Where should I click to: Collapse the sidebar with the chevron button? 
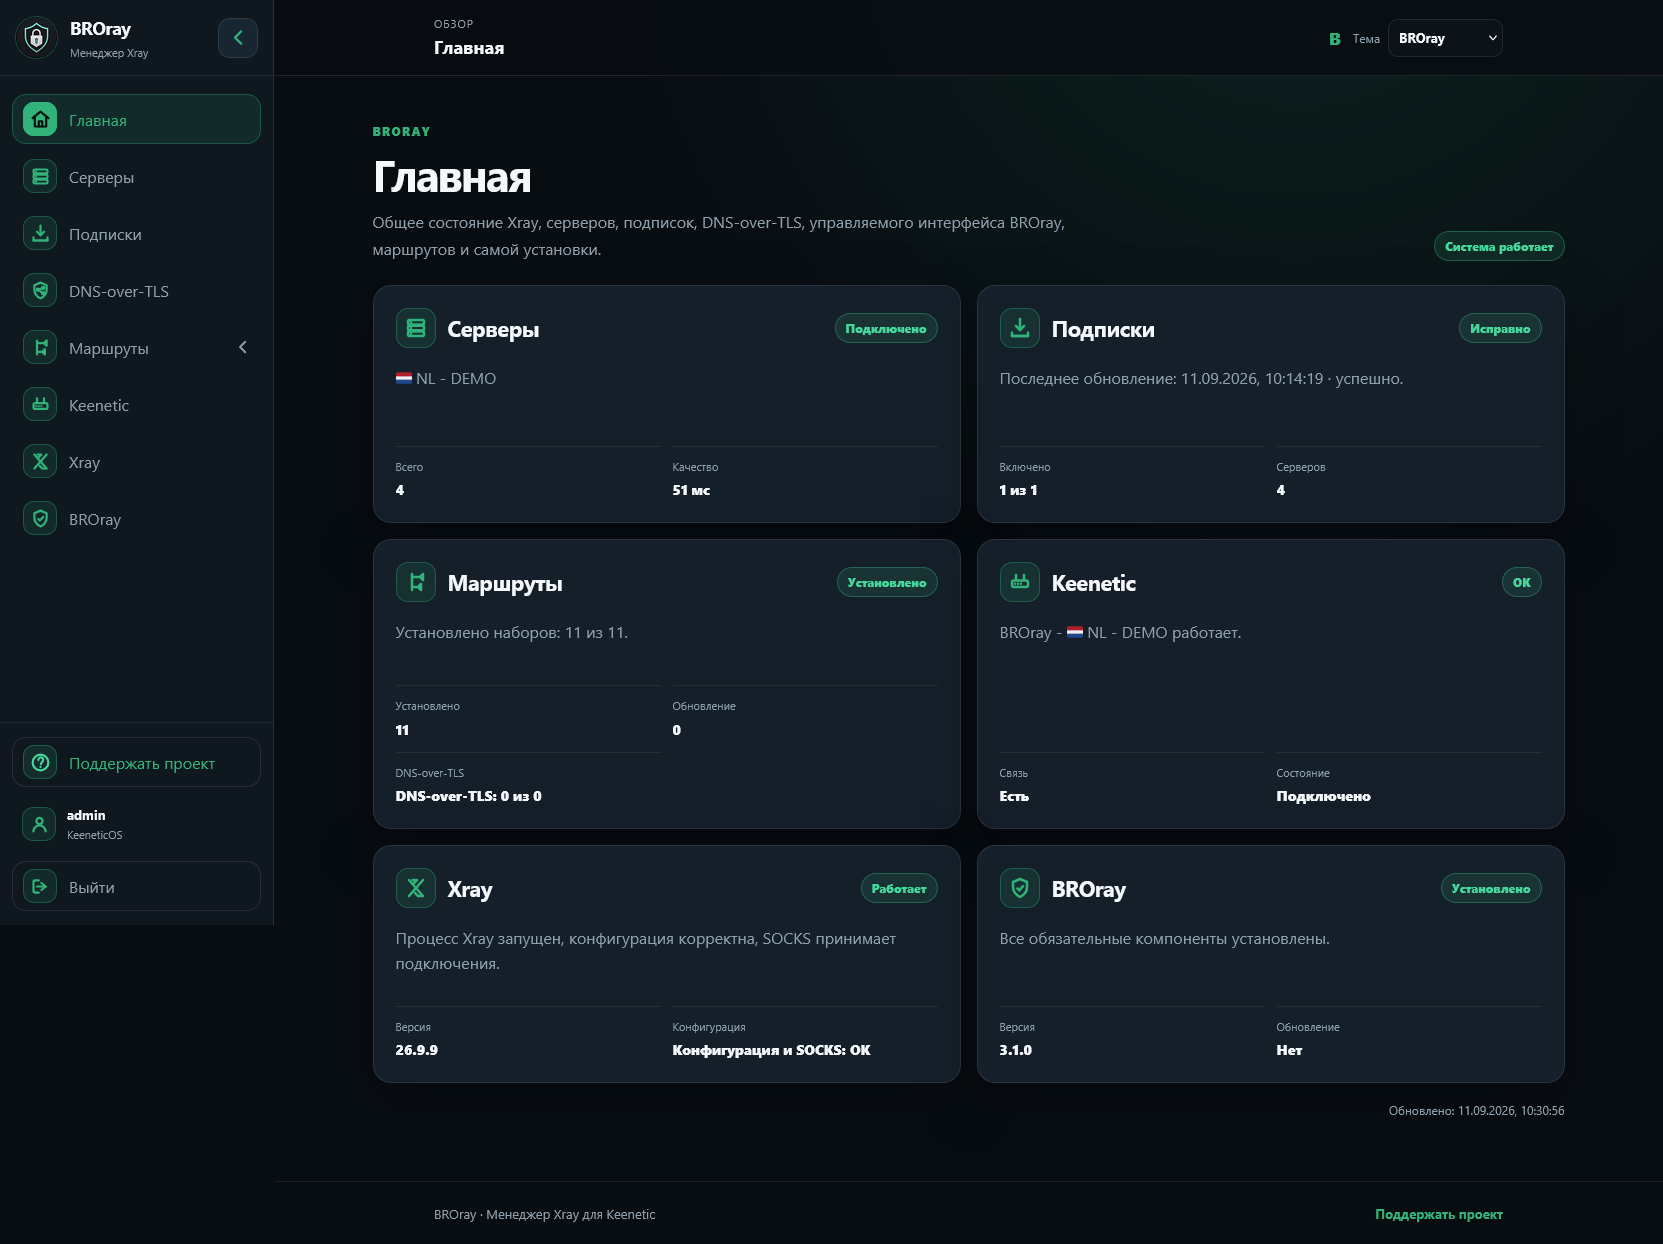click(x=238, y=38)
